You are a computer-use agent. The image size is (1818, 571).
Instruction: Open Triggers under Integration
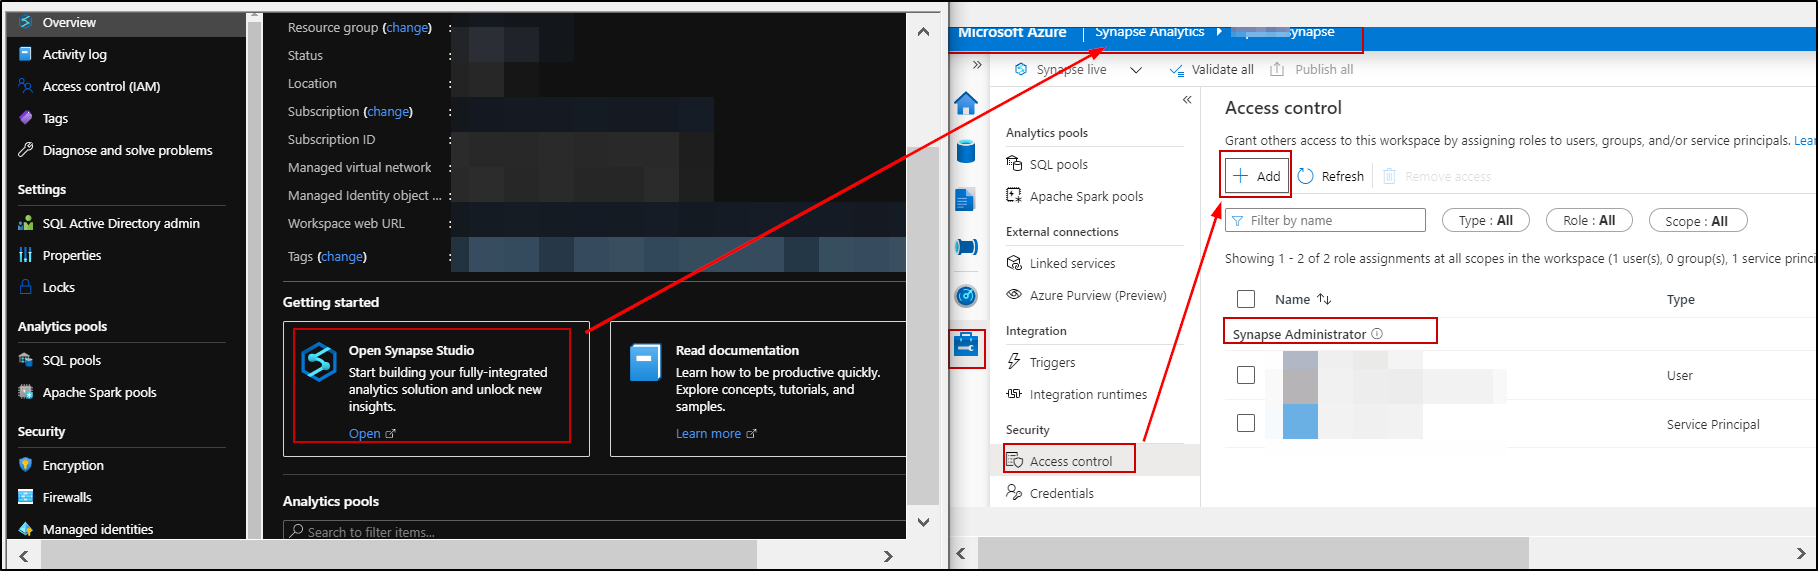point(1052,362)
